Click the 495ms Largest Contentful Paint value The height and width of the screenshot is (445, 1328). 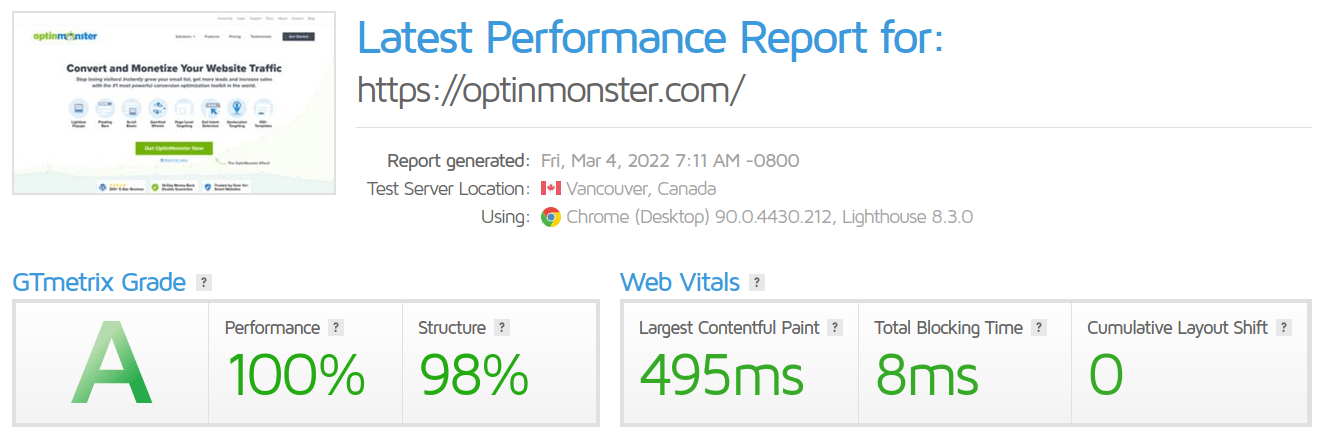(721, 376)
